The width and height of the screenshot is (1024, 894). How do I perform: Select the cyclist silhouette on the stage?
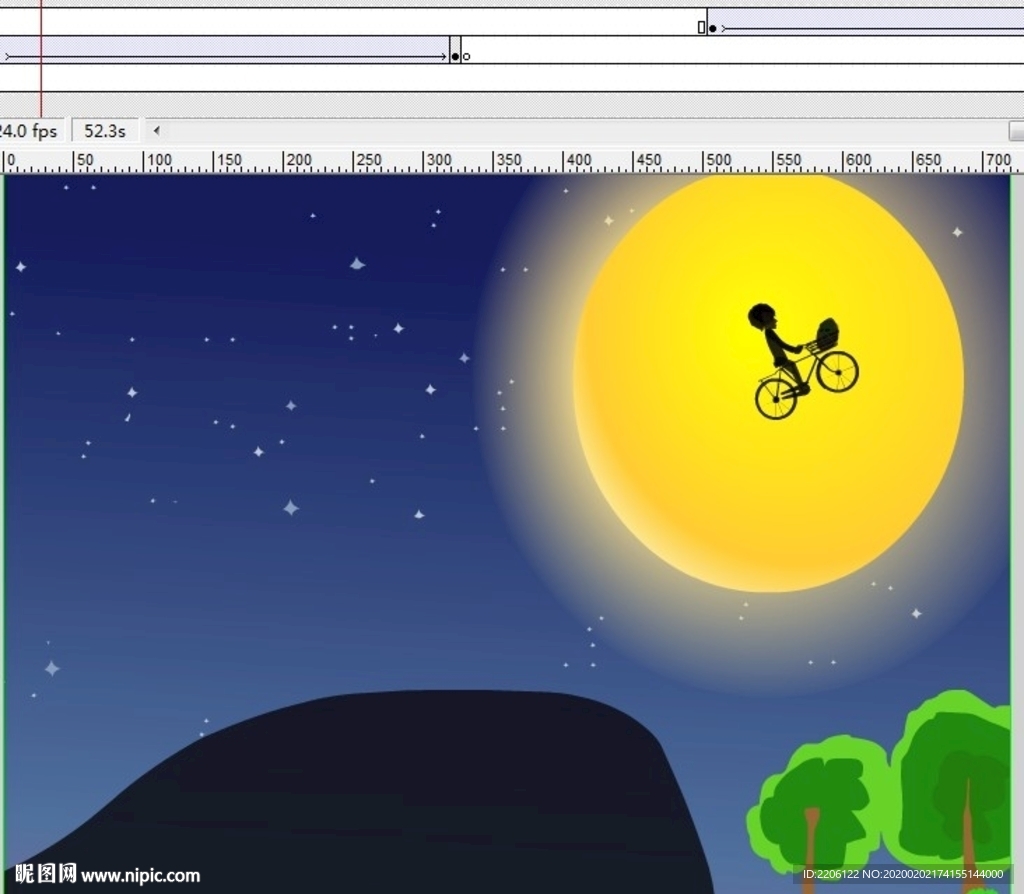click(803, 360)
